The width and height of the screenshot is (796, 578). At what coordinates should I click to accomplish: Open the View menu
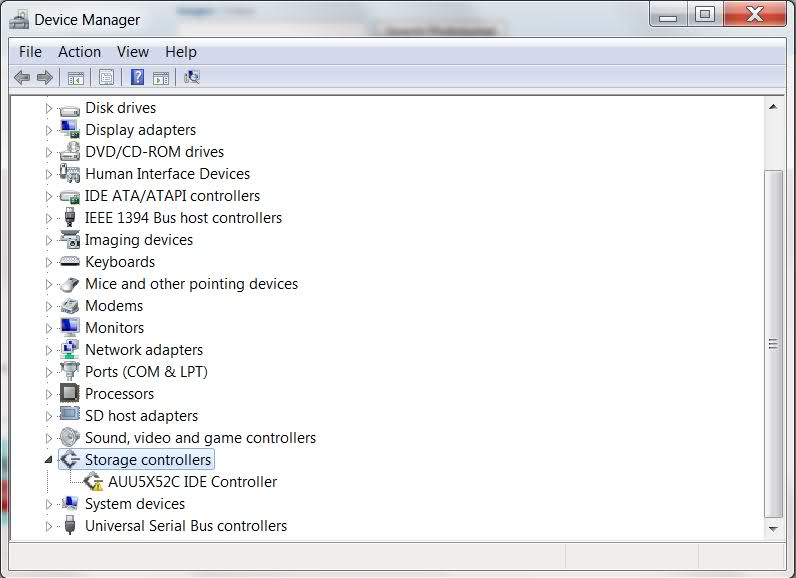tap(132, 52)
